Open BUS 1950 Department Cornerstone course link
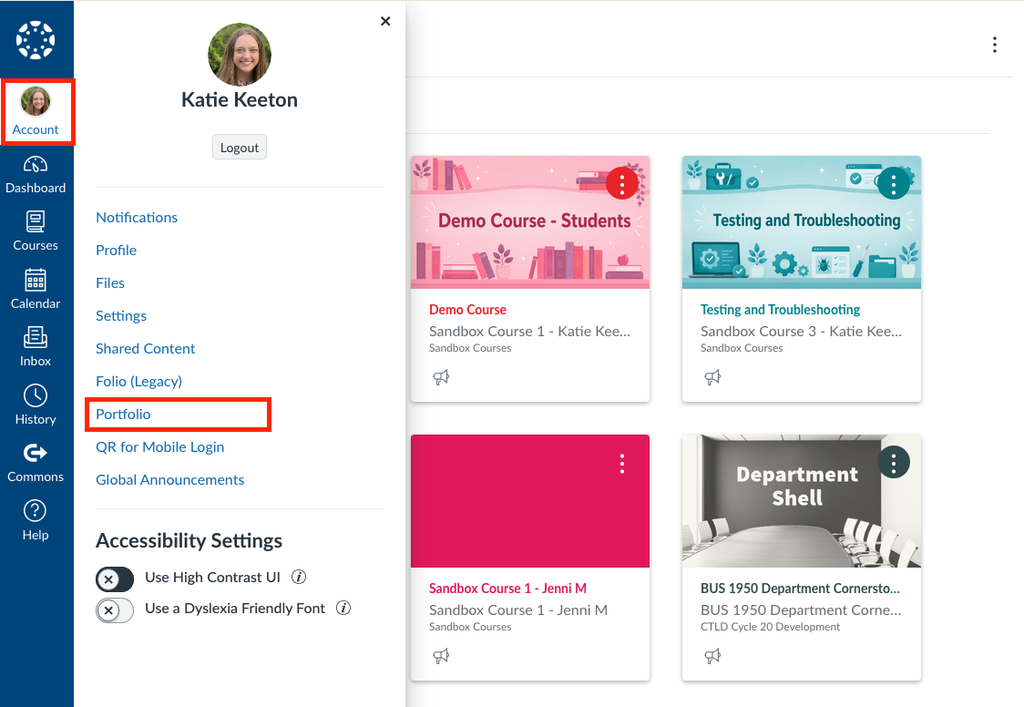This screenshot has height=707, width=1024. (800, 588)
